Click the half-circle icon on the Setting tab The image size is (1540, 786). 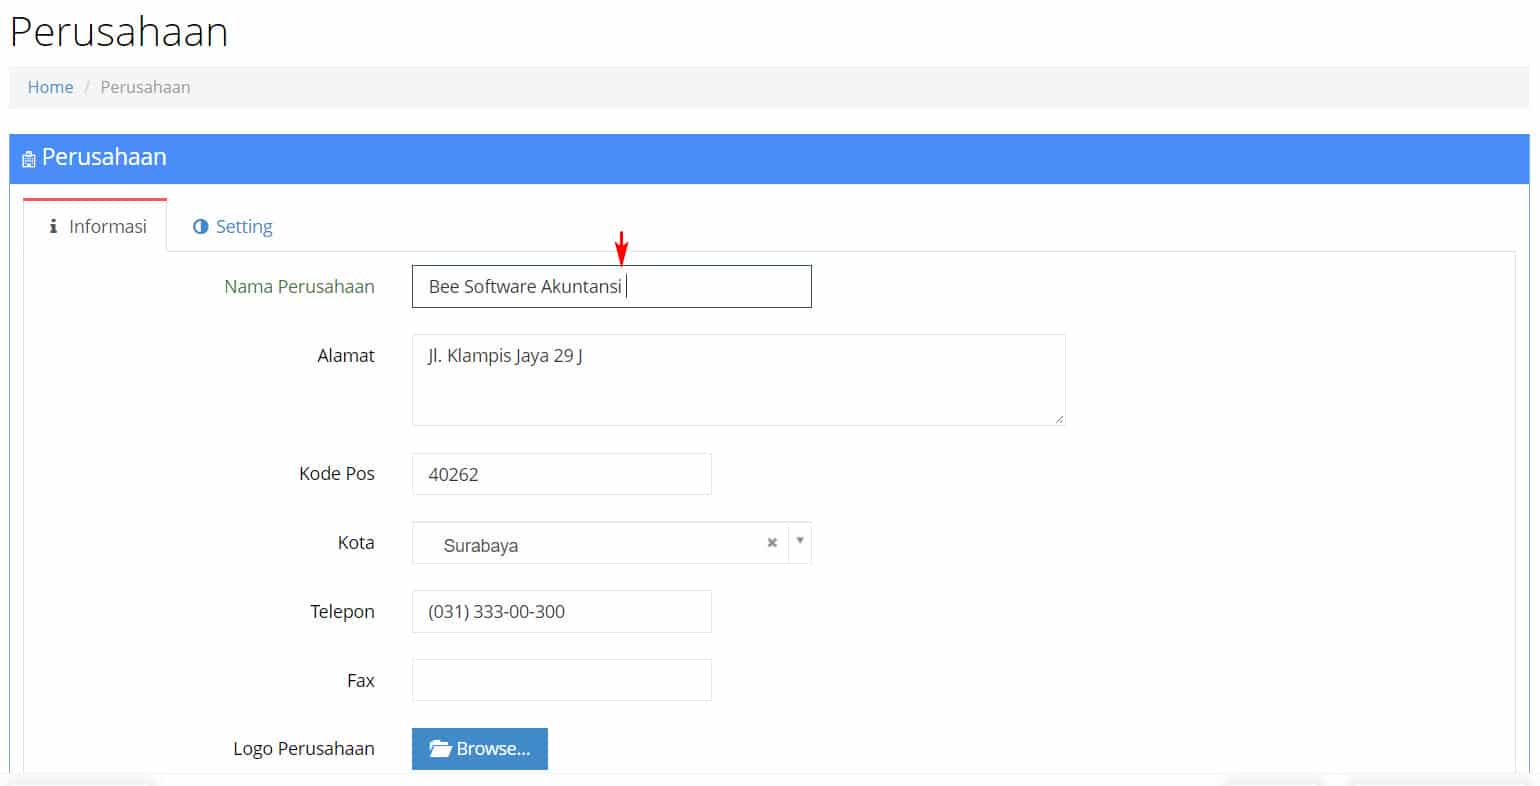pos(200,226)
